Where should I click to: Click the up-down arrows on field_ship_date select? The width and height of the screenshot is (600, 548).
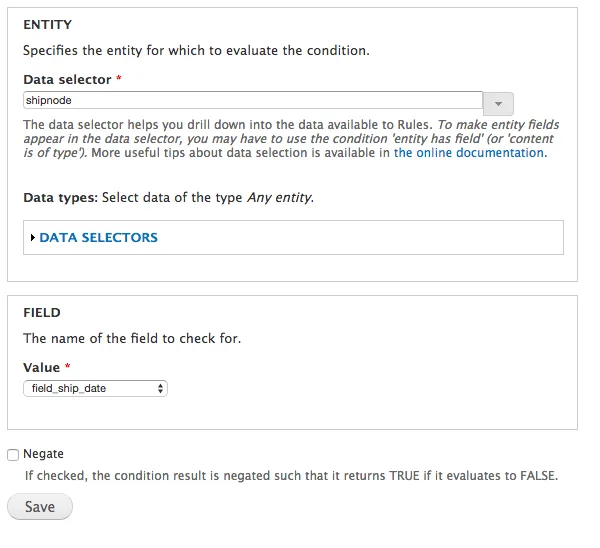coord(160,388)
